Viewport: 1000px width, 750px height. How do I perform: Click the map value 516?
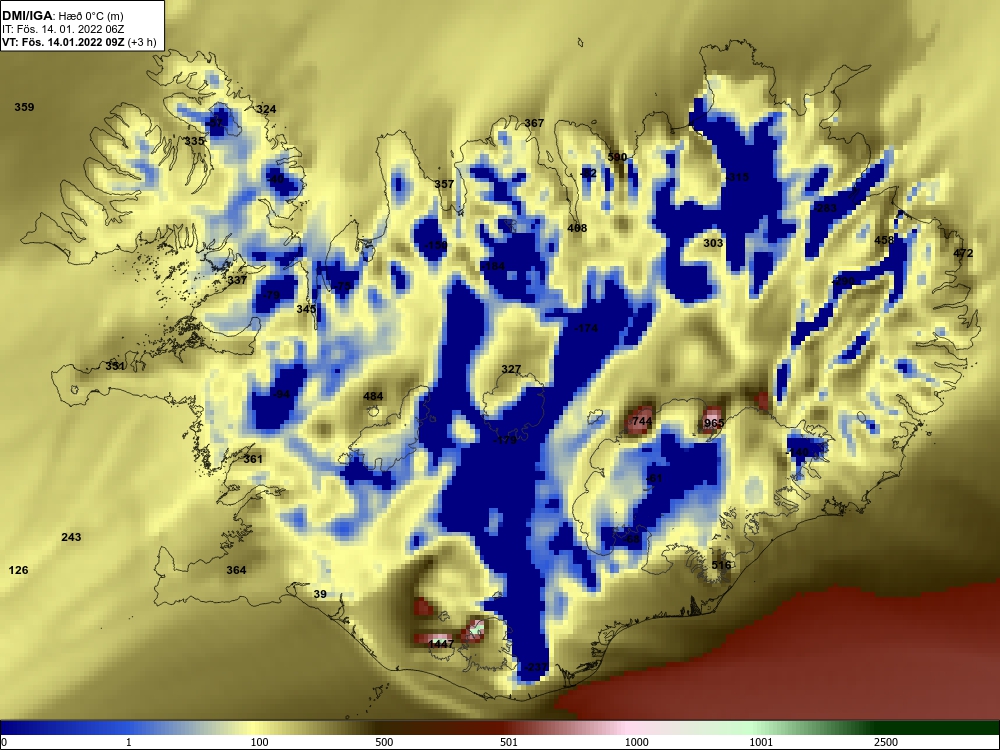click(x=721, y=565)
